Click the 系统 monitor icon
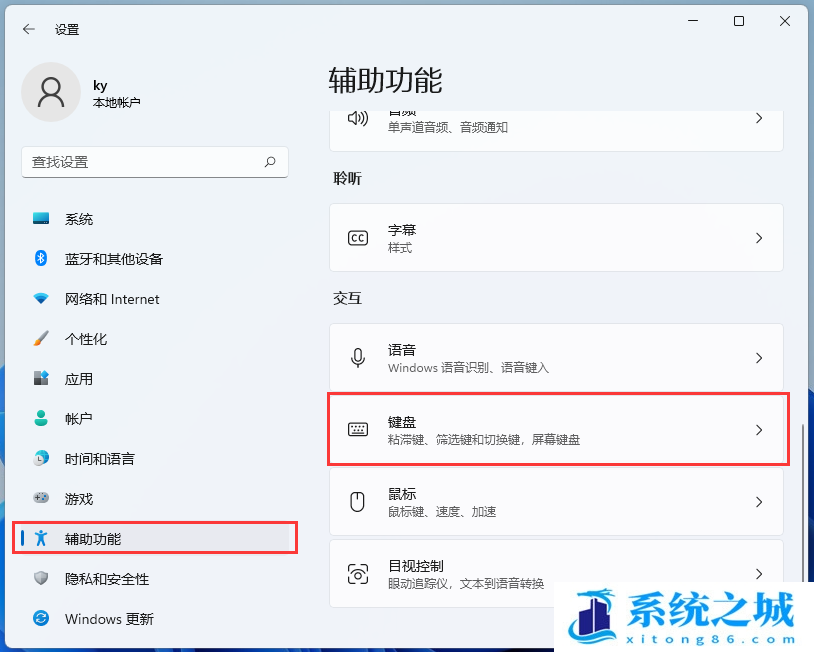The width and height of the screenshot is (814, 652). [41, 218]
